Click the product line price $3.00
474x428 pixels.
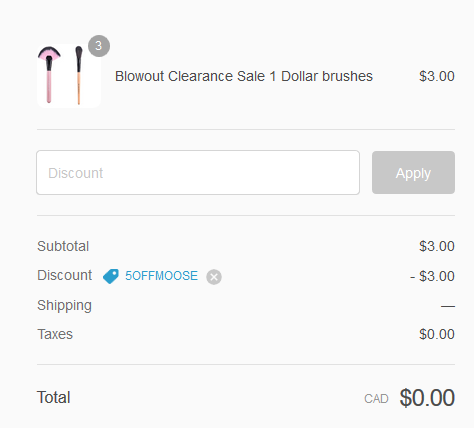point(437,76)
